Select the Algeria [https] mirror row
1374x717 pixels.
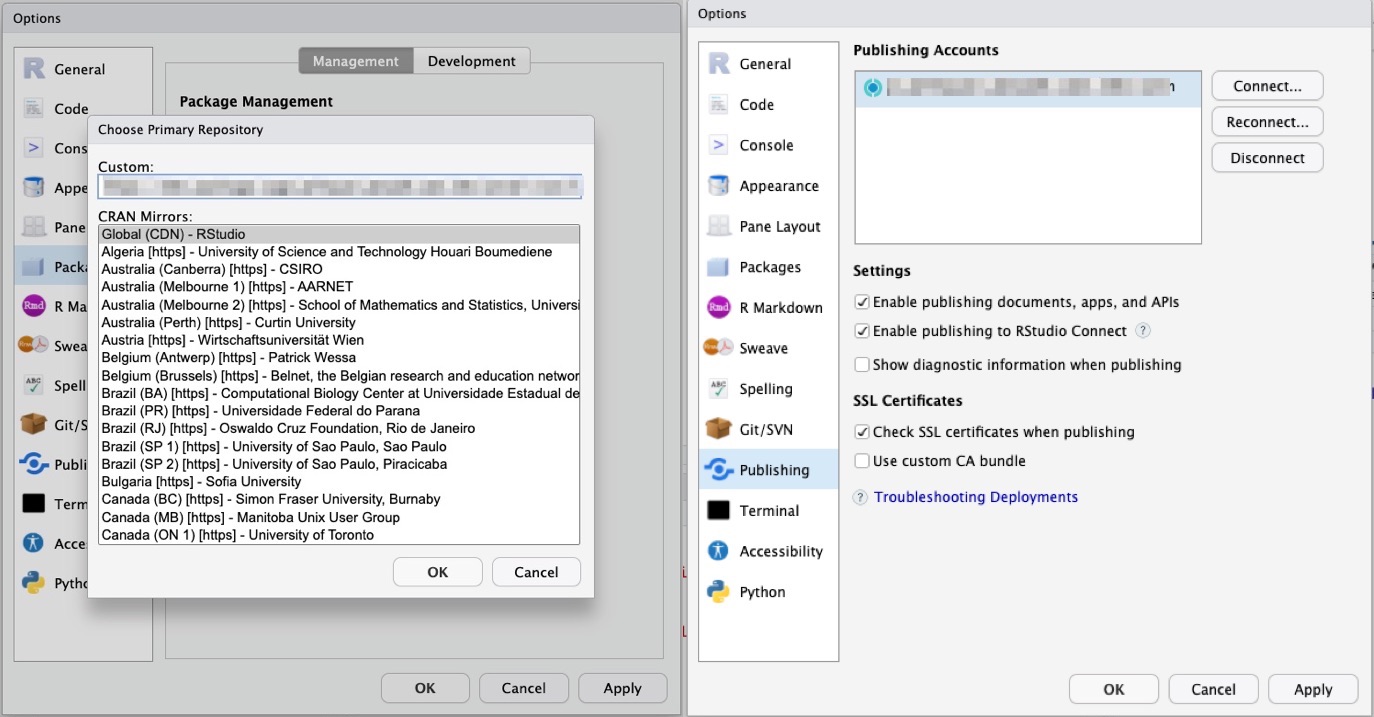point(339,252)
